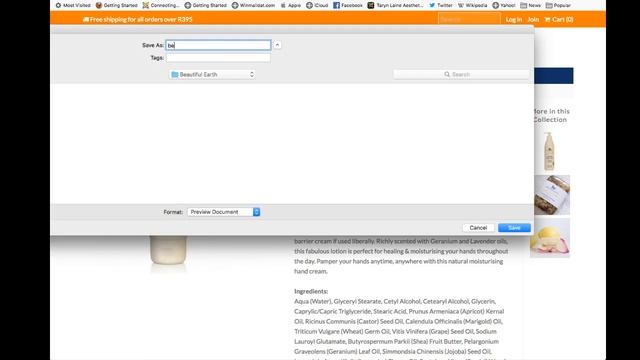Open the boxed product thumbnail in the collection

click(552, 195)
